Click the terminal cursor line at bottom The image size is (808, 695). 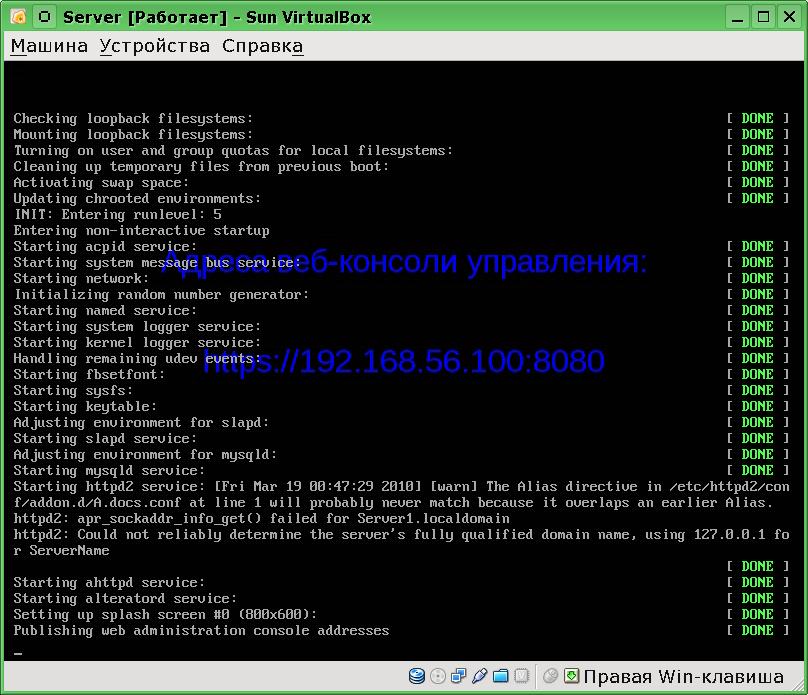tap(18, 652)
